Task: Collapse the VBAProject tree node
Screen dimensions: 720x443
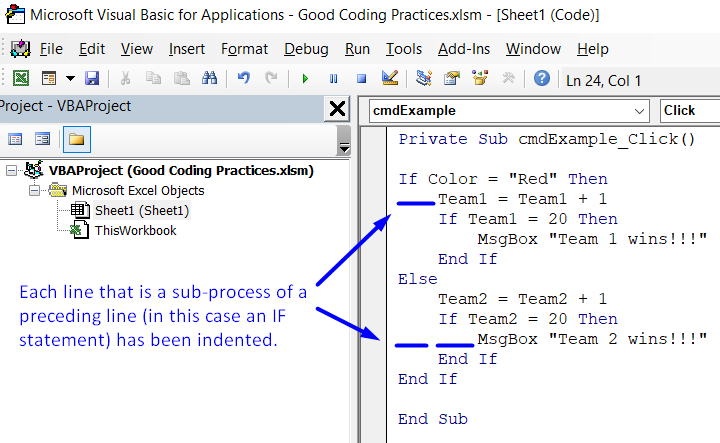Action: point(11,171)
